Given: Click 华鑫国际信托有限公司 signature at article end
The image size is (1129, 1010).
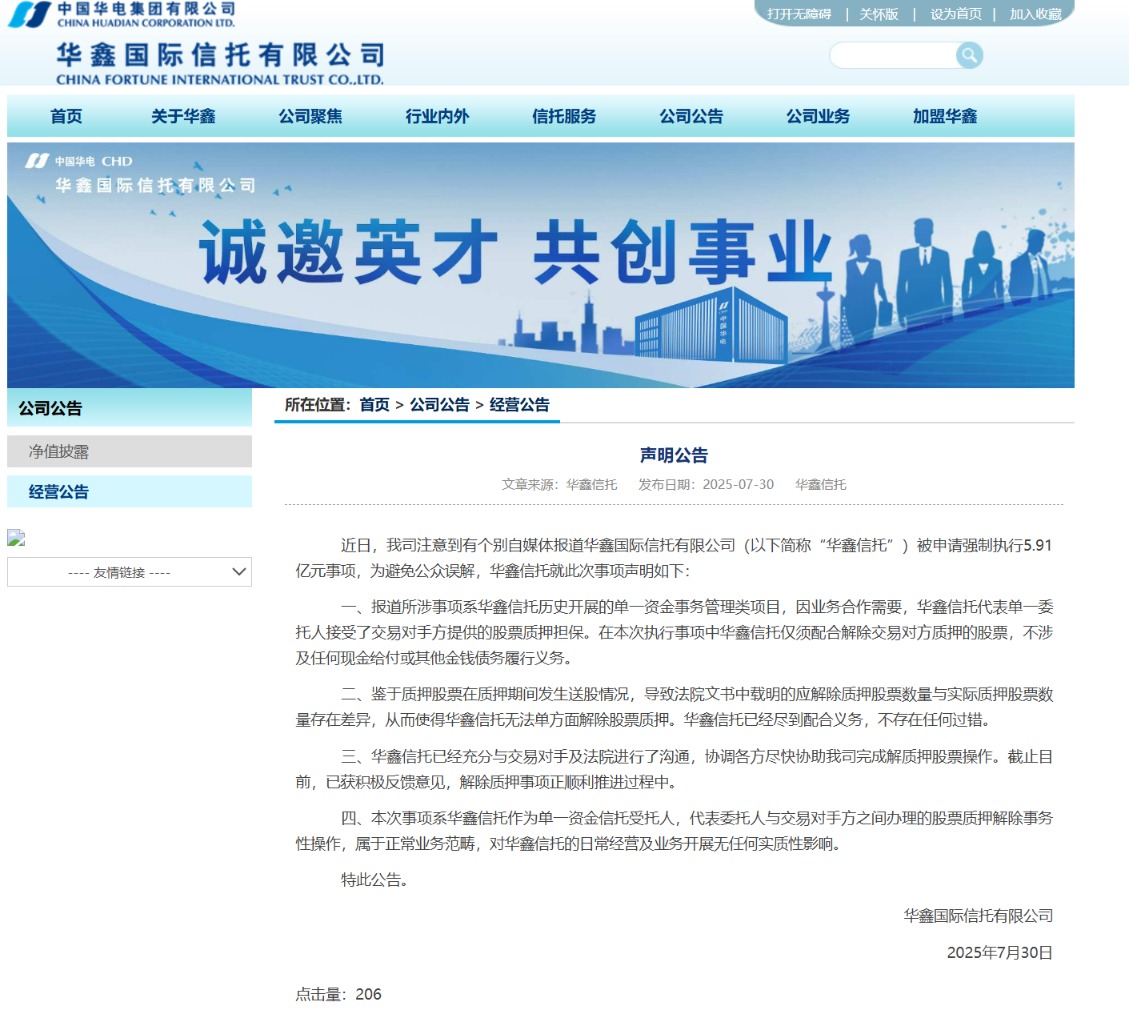Looking at the screenshot, I should [978, 916].
